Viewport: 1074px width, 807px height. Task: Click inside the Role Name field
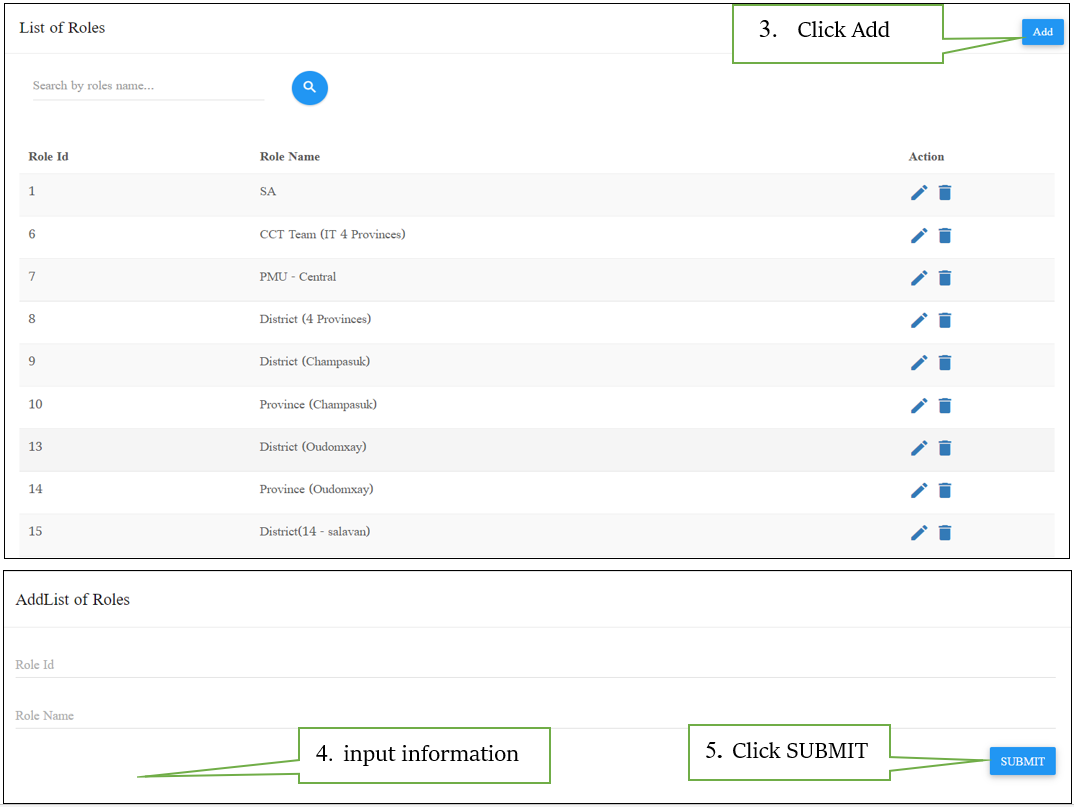[x=300, y=715]
